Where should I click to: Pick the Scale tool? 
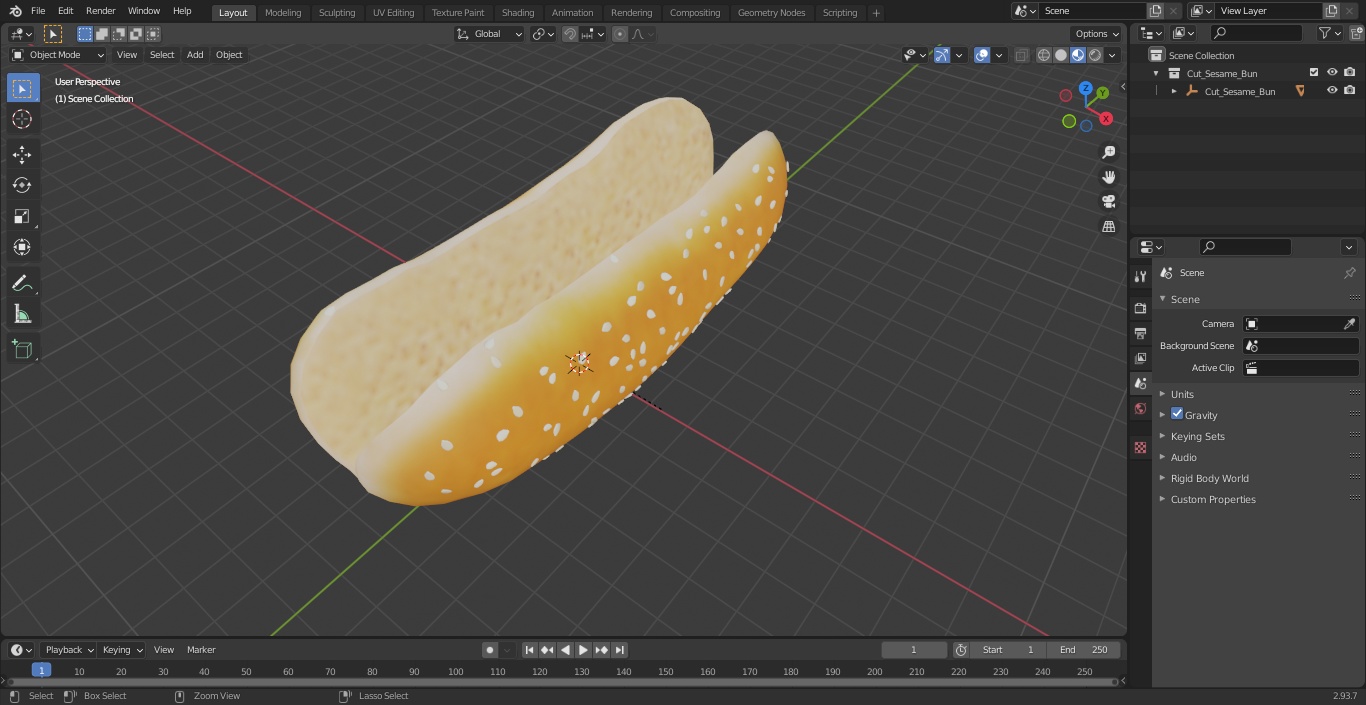pos(22,216)
